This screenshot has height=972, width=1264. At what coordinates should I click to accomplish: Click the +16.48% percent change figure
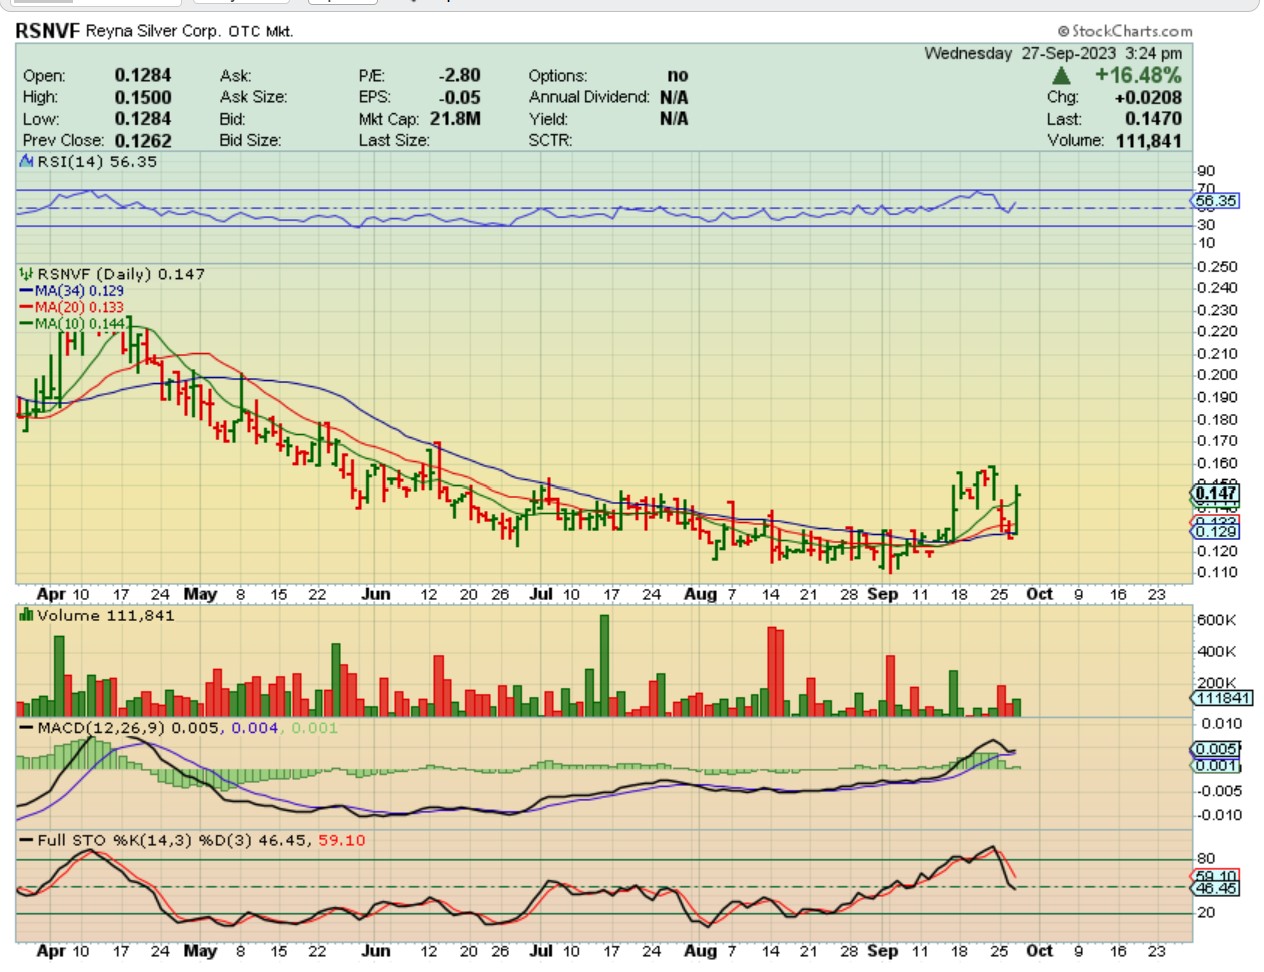pyautogui.click(x=1138, y=76)
